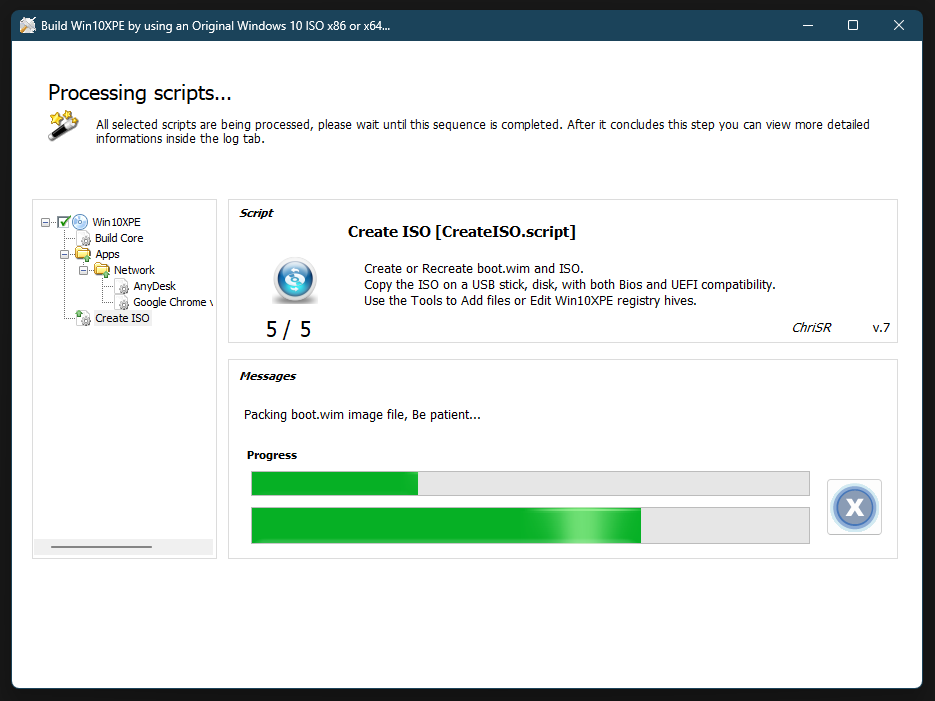Click the Google Chrome script icon
Image resolution: width=935 pixels, height=701 pixels.
coord(123,303)
